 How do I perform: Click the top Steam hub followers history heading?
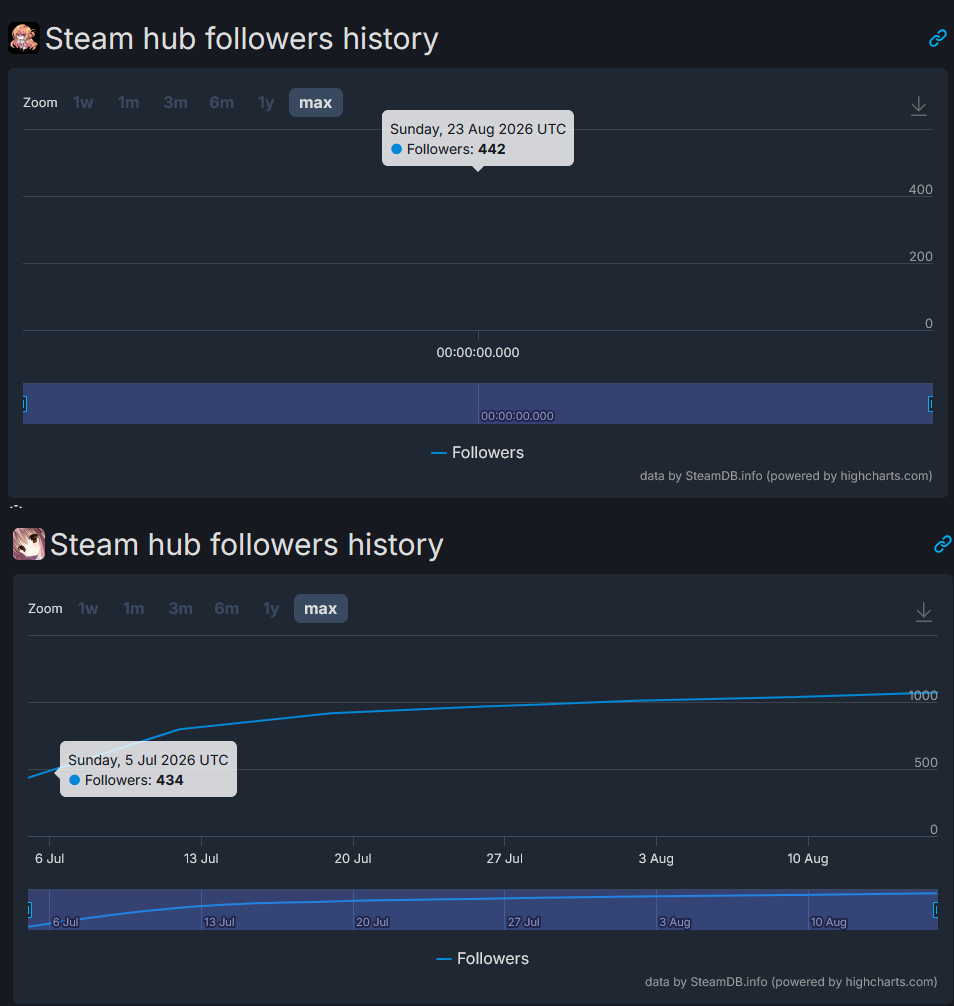(242, 38)
